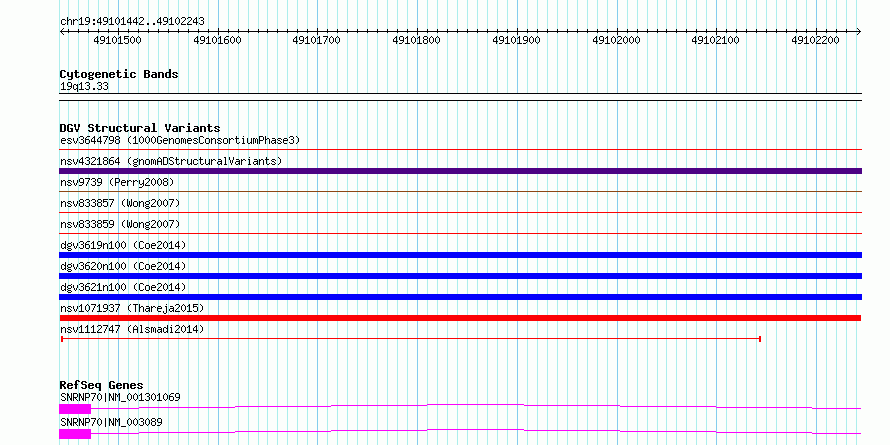Click the thin red esv3644798 line

460,150
